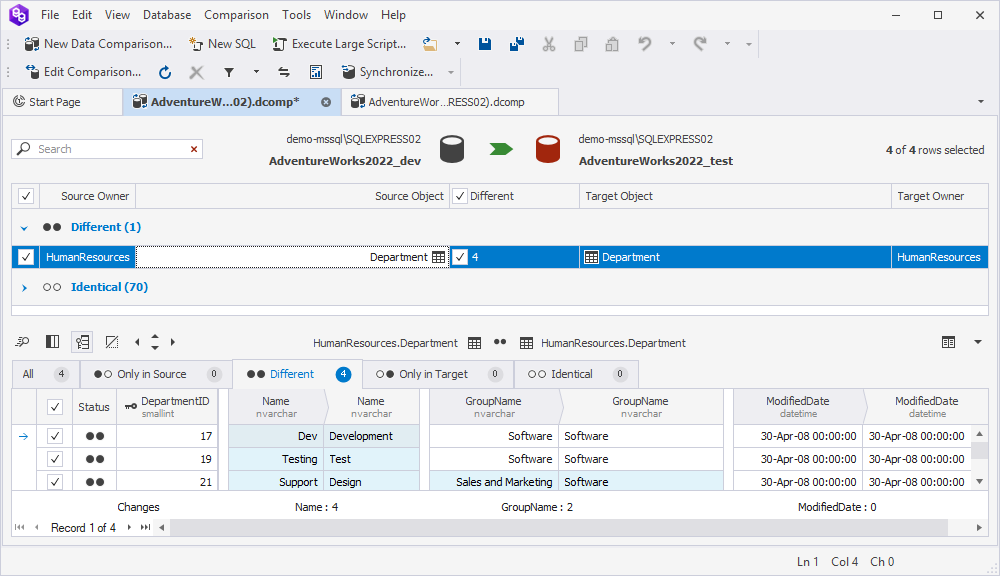Click the filter funnel icon
1000x576 pixels.
[x=229, y=72]
